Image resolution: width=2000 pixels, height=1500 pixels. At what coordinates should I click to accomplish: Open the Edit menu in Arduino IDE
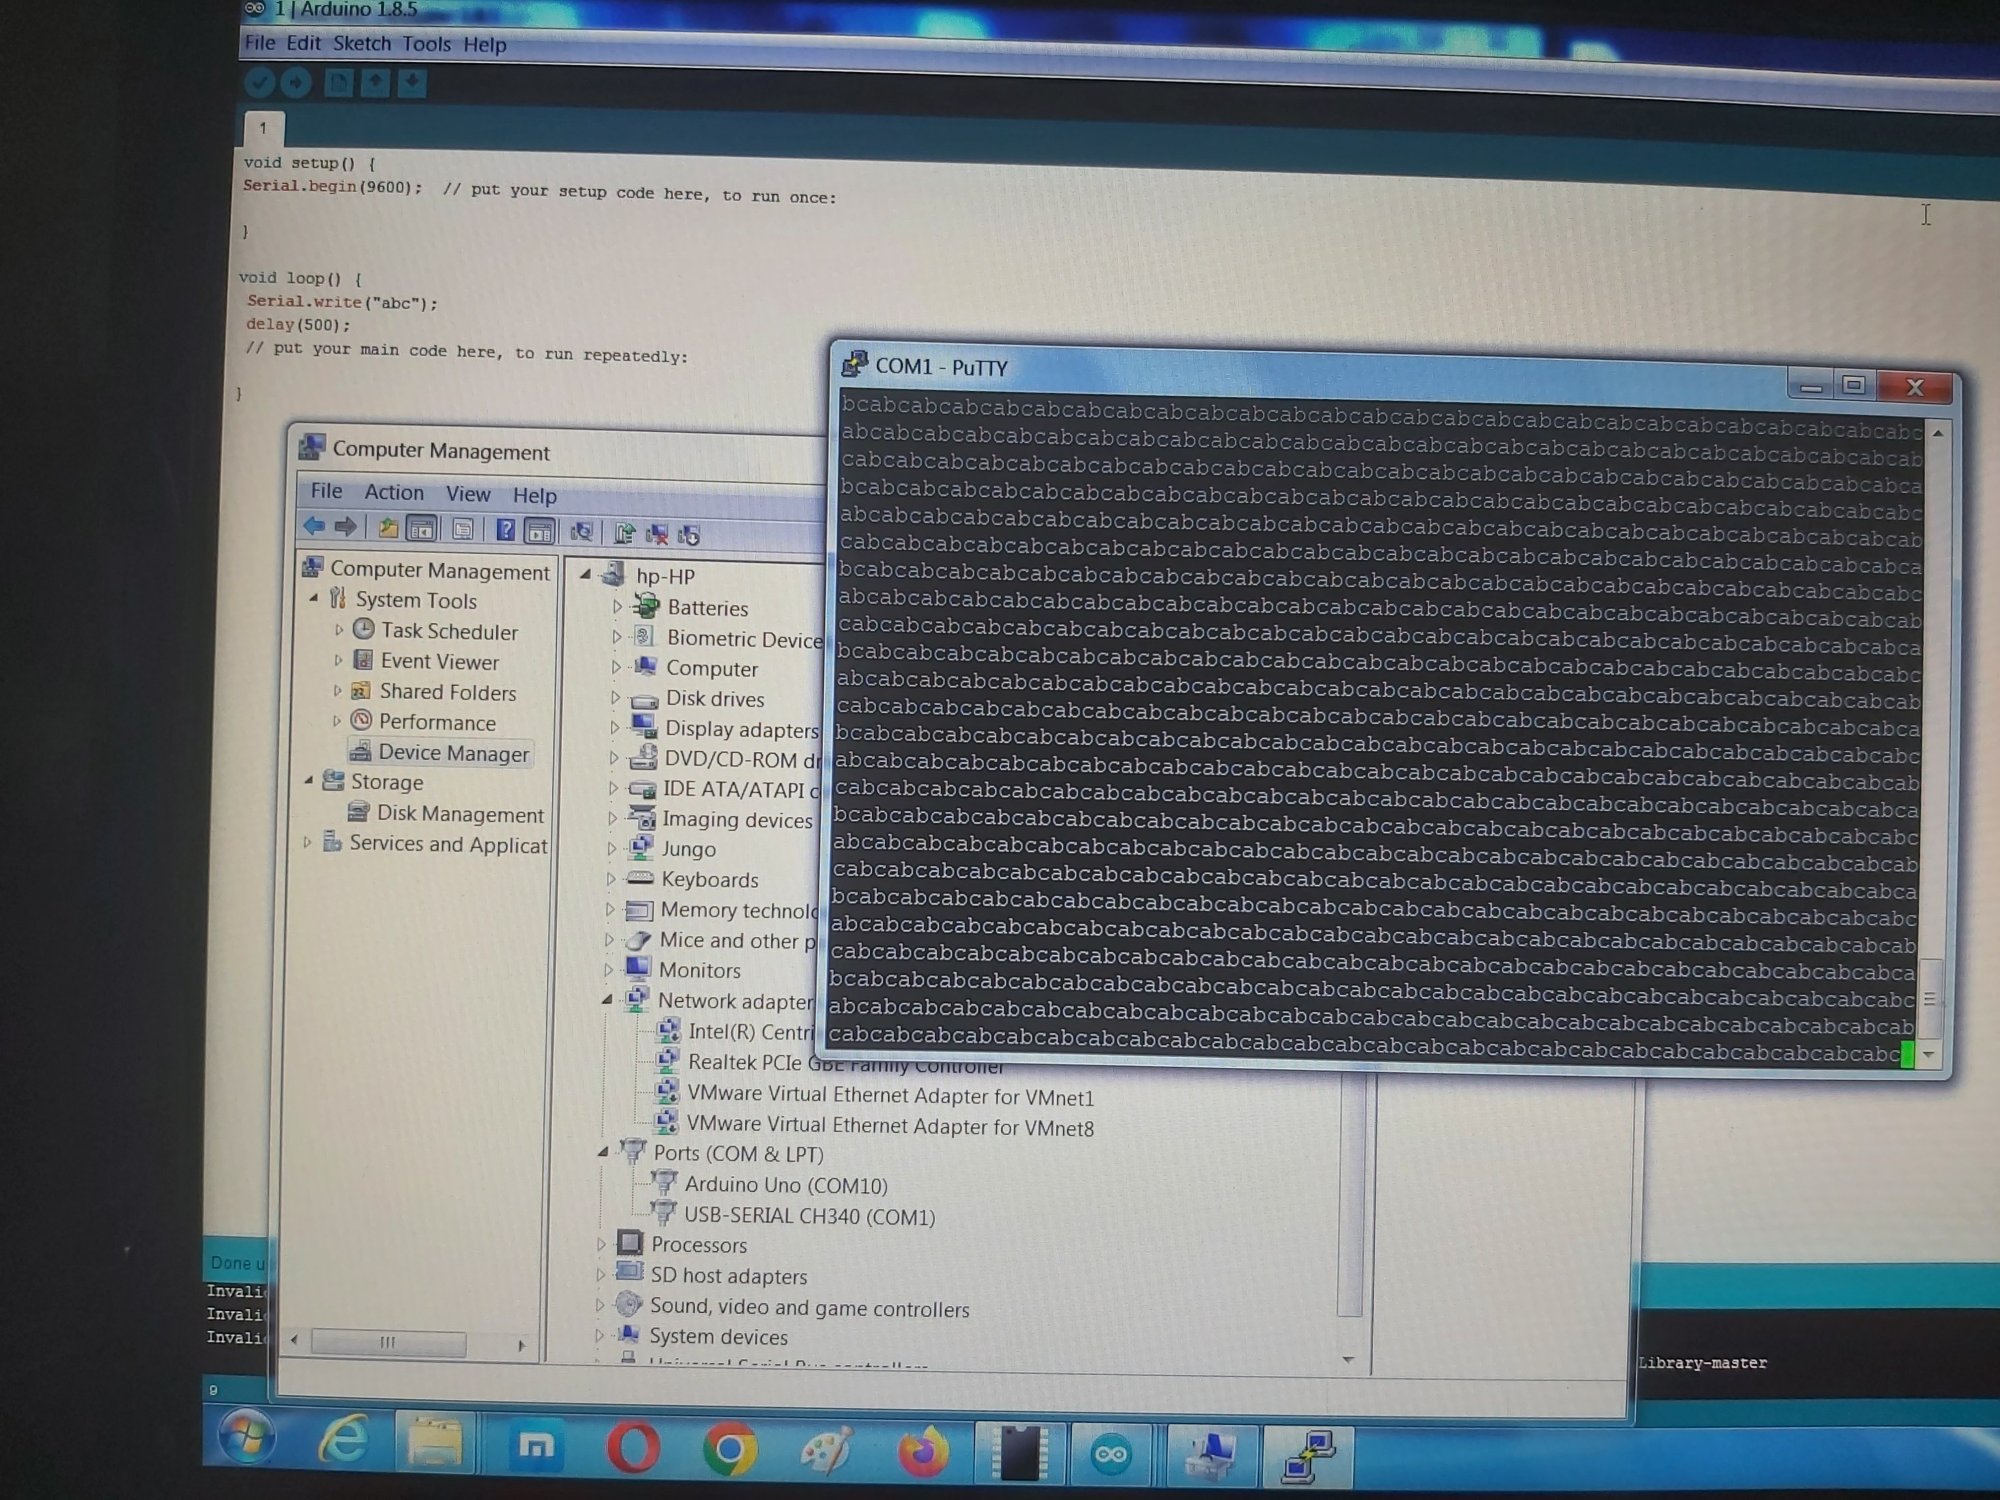tap(303, 43)
